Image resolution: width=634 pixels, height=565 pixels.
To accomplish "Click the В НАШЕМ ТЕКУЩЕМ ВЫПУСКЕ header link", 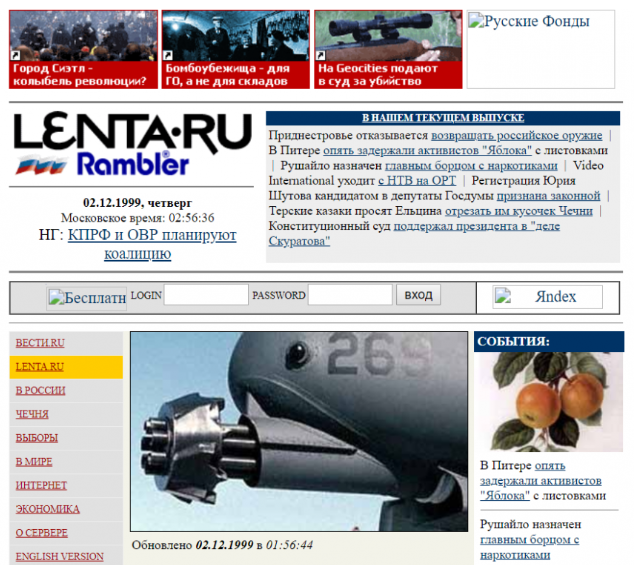I will point(443,118).
